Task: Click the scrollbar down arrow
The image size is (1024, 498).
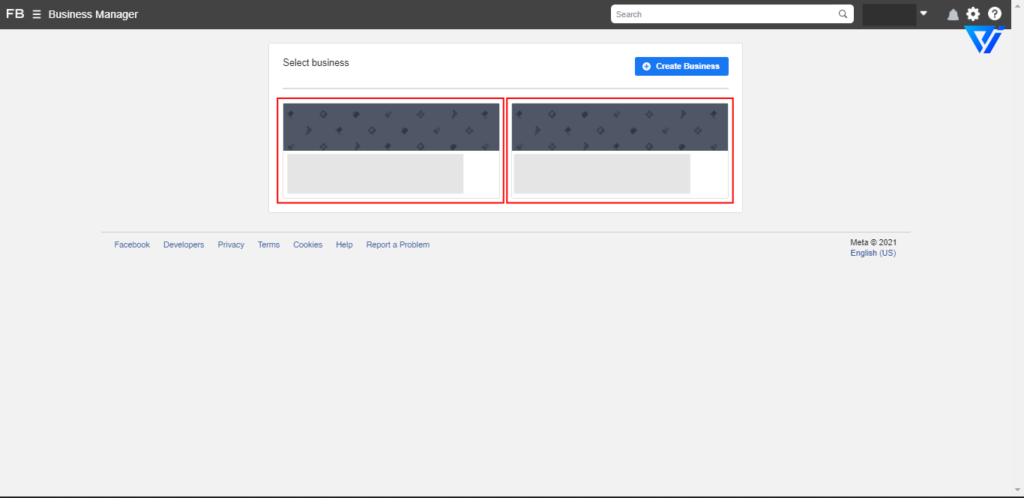Action: (1018, 490)
